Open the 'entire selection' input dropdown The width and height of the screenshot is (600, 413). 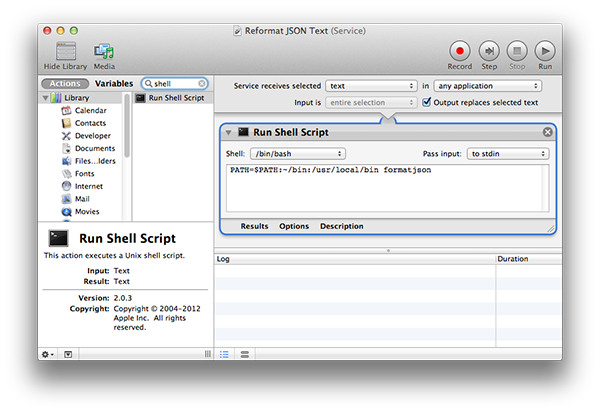coord(371,103)
